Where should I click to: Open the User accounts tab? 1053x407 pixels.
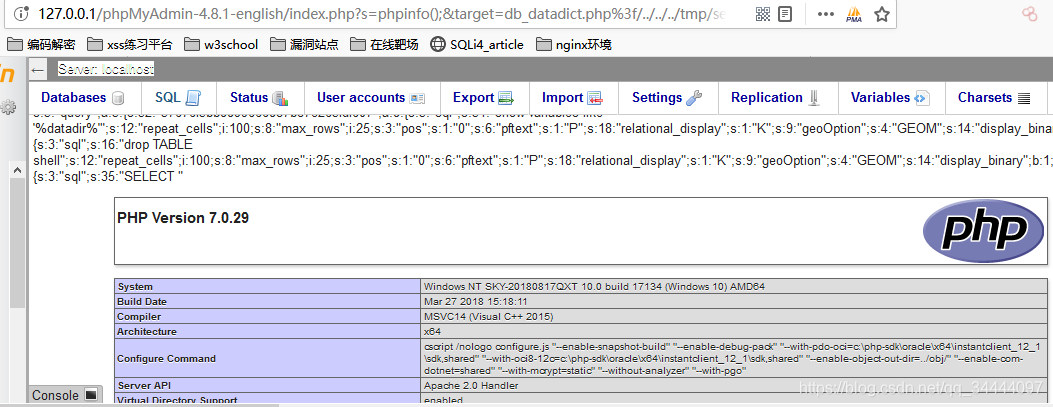click(371, 98)
